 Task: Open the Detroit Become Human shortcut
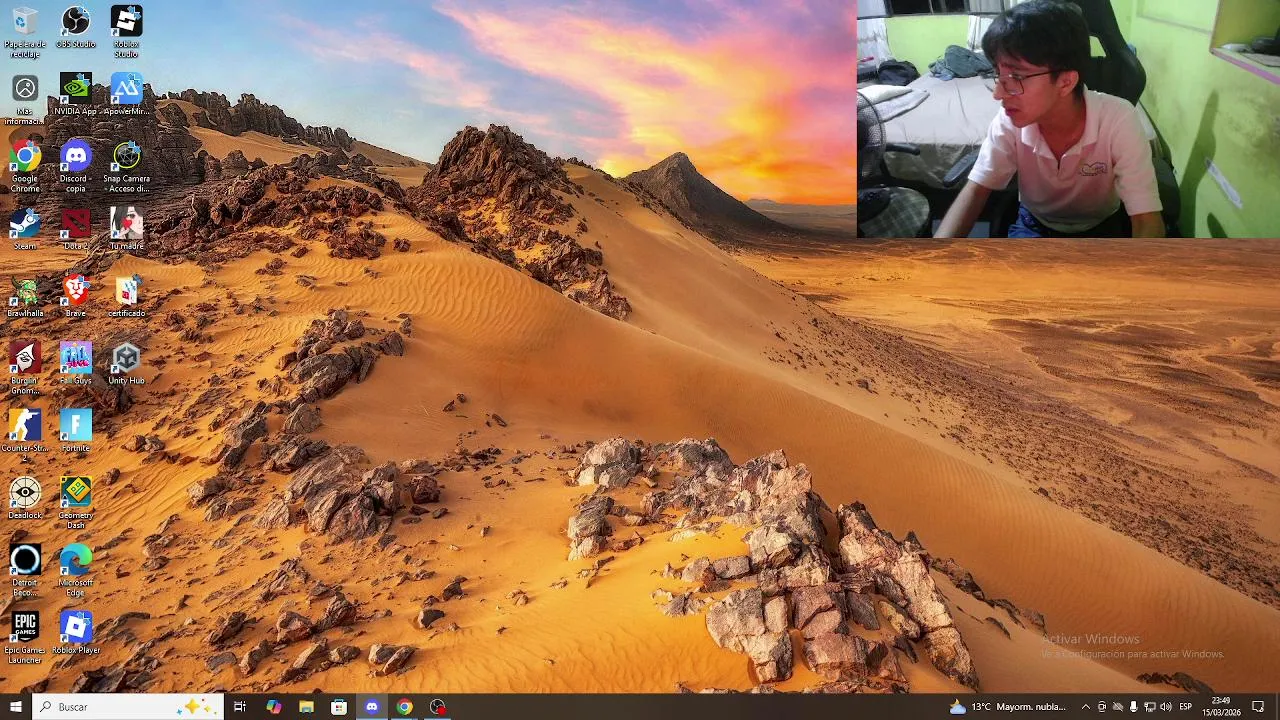point(25,570)
